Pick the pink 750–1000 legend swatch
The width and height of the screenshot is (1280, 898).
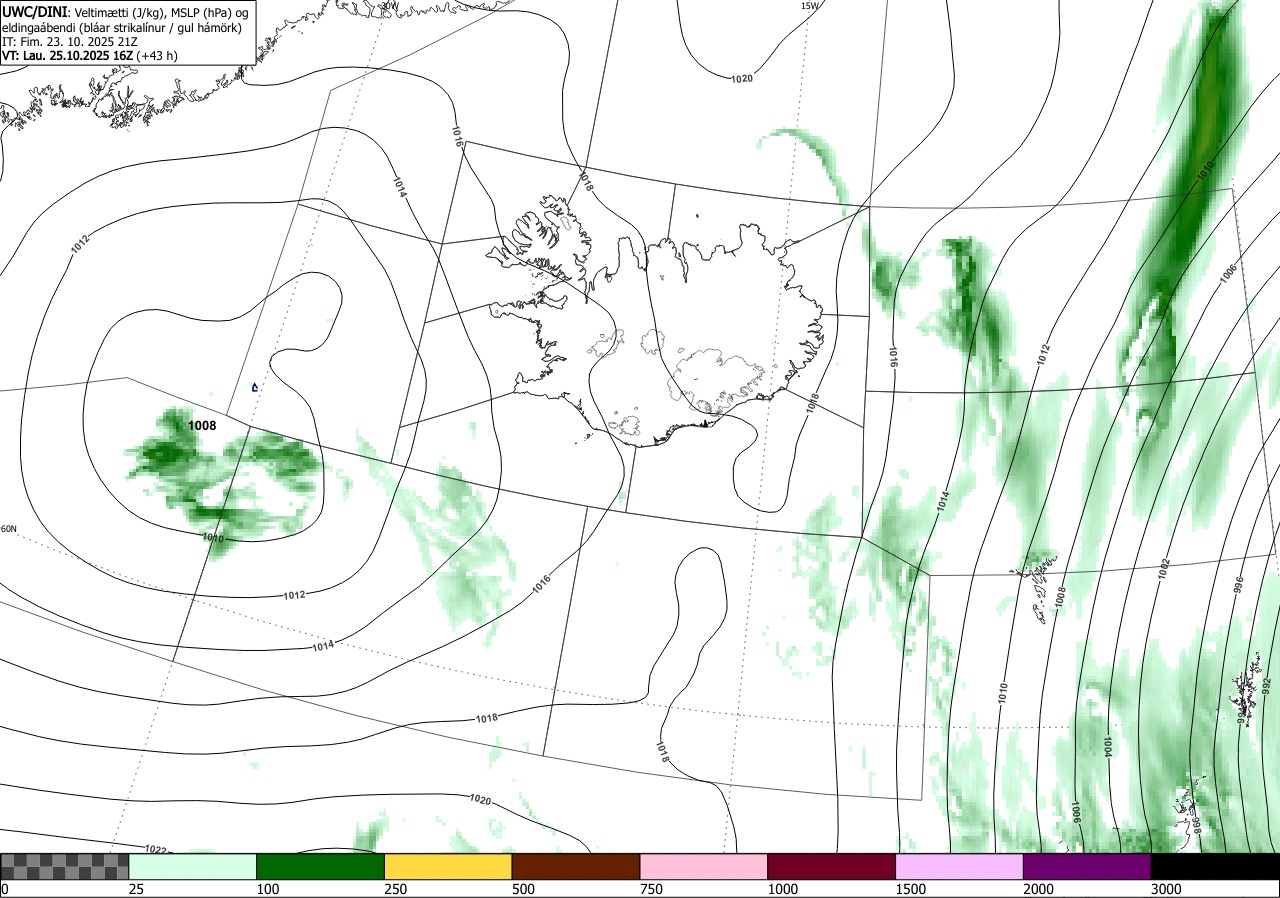pyautogui.click(x=704, y=866)
